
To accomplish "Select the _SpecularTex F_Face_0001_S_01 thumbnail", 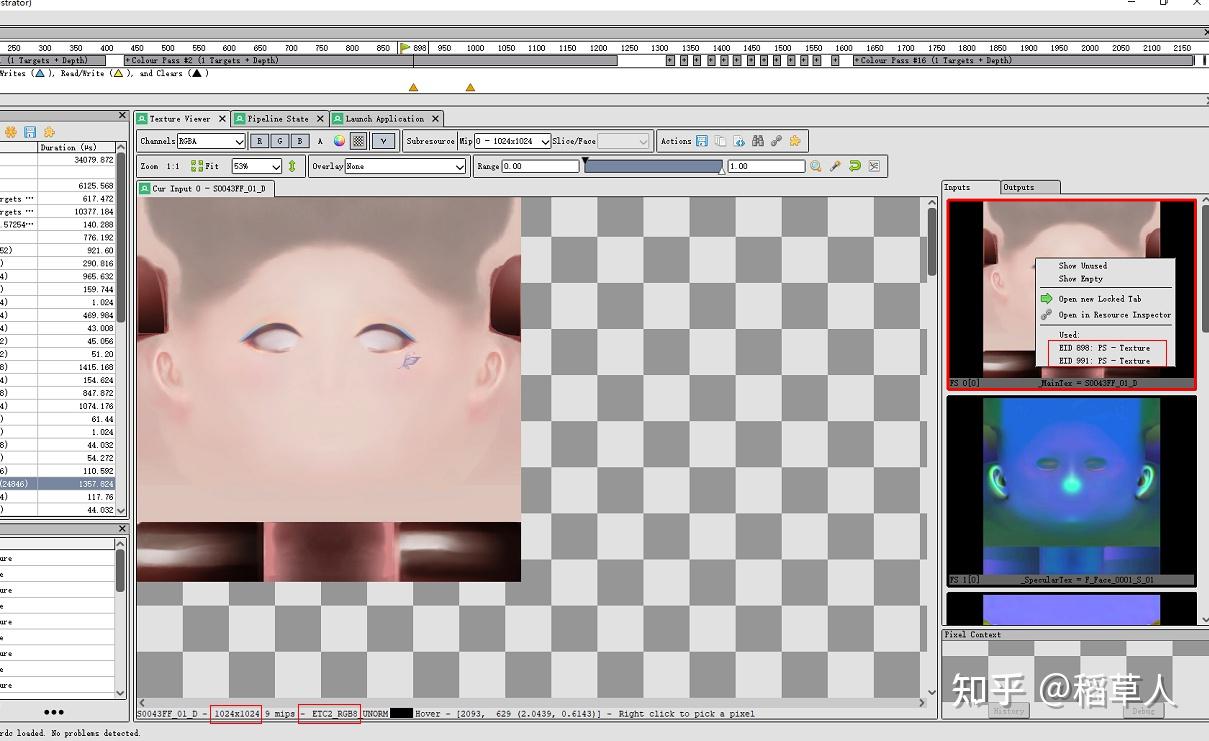I will [x=1071, y=490].
